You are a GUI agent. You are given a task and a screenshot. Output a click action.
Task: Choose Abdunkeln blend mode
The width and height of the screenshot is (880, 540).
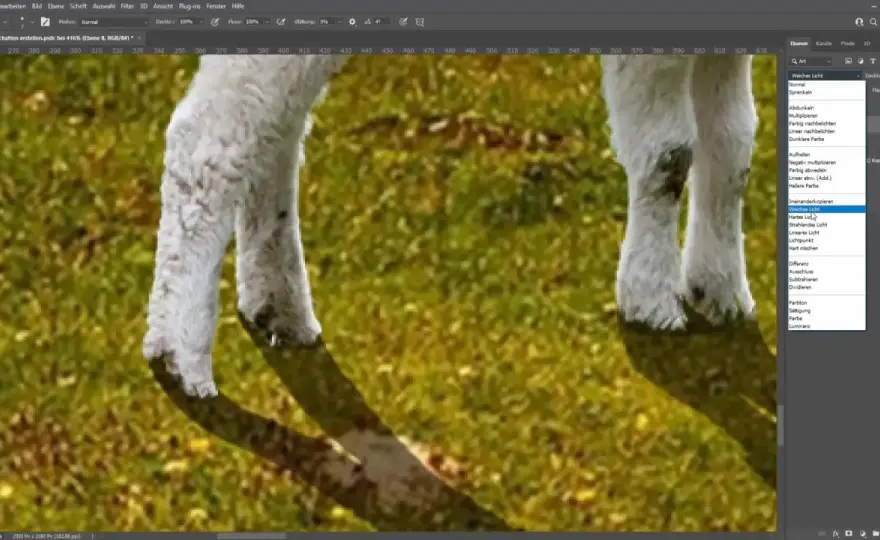[x=826, y=108]
